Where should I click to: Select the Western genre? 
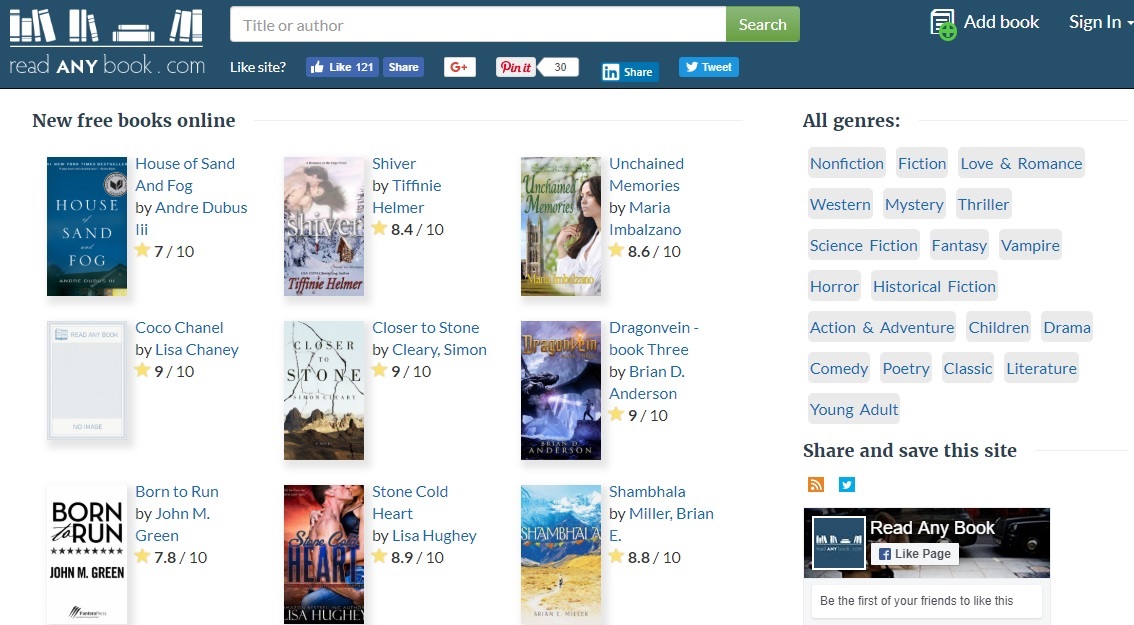tap(840, 205)
